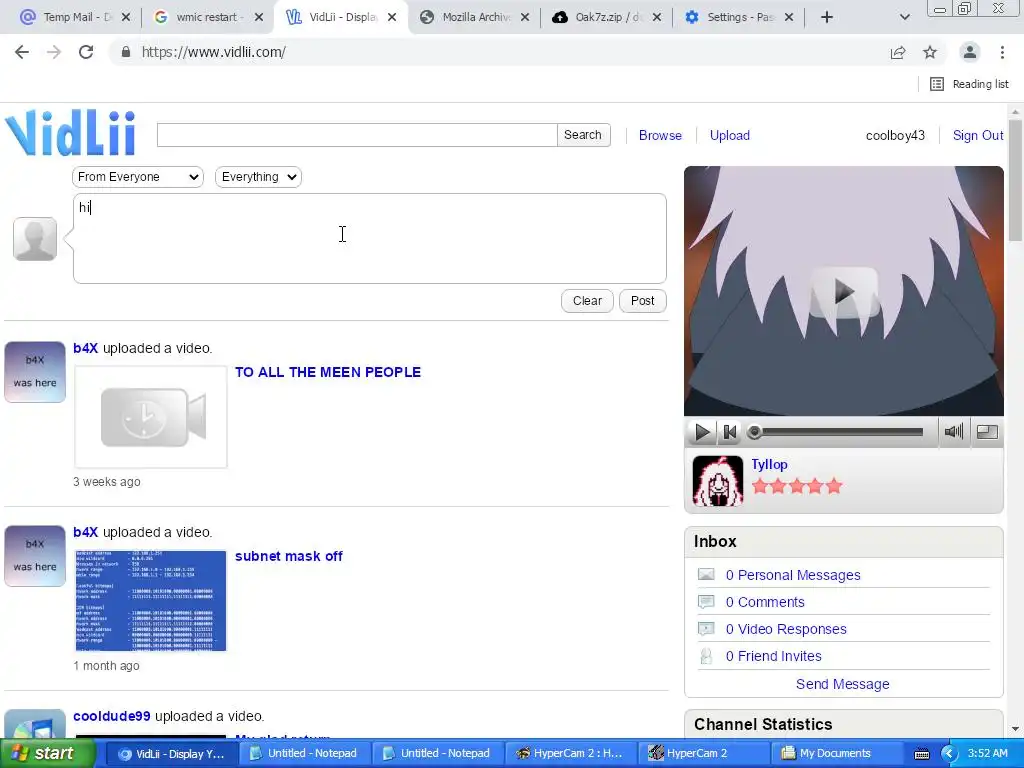Open the Reading list

969,84
